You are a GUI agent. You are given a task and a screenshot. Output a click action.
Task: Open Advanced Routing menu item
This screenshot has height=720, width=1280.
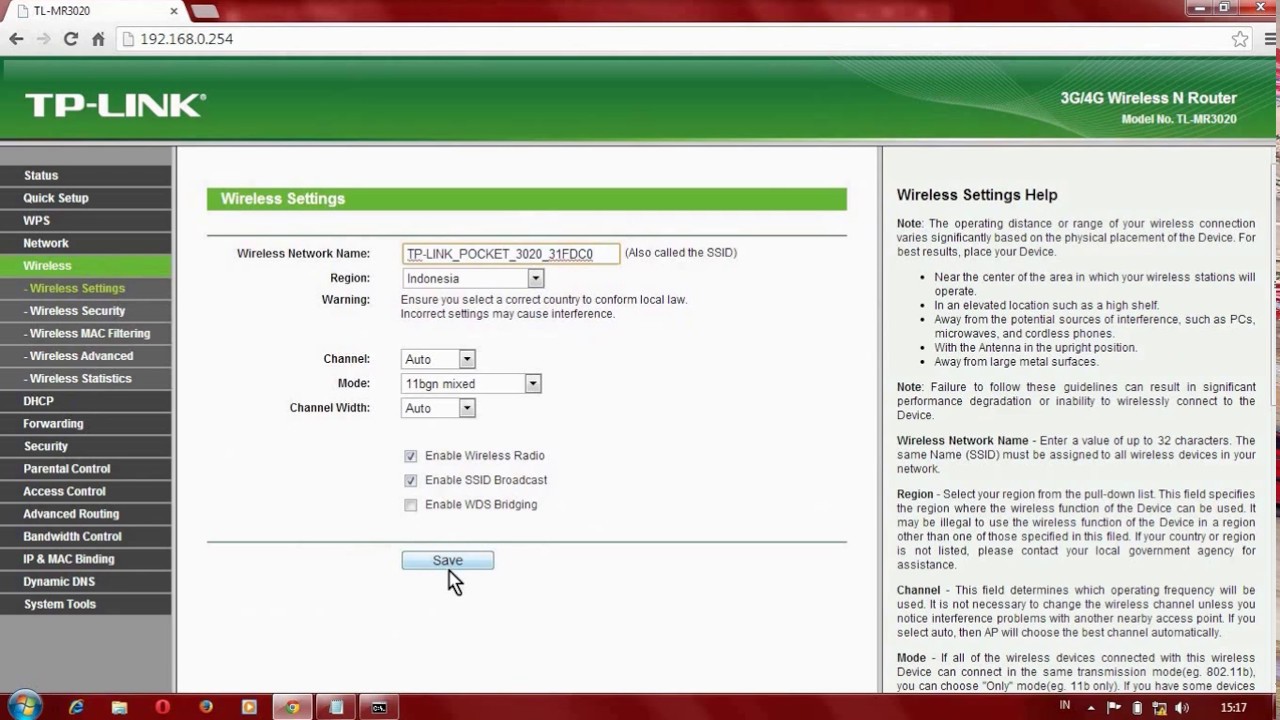tap(86, 514)
